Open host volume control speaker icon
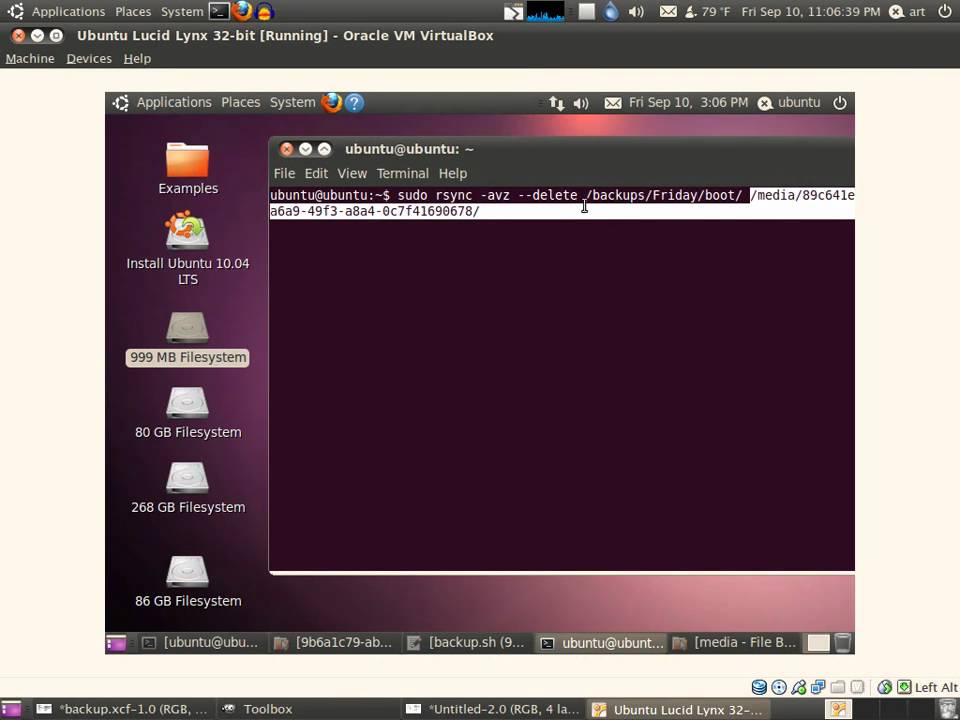 tap(636, 11)
